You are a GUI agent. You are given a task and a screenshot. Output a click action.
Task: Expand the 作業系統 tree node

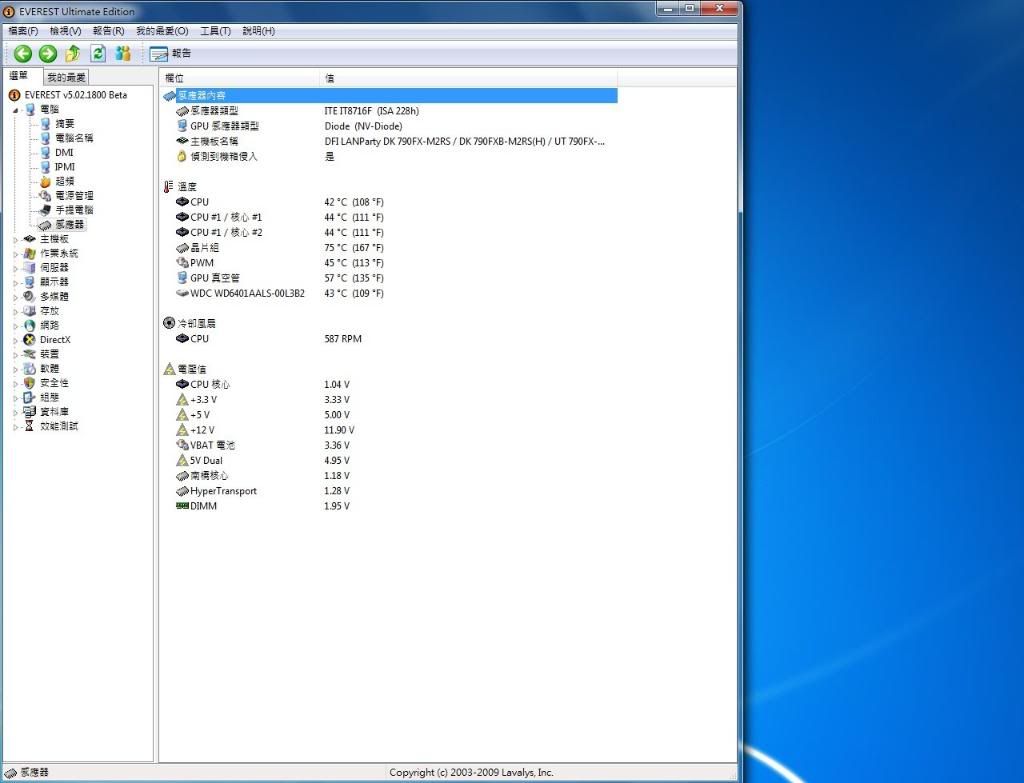click(16, 254)
